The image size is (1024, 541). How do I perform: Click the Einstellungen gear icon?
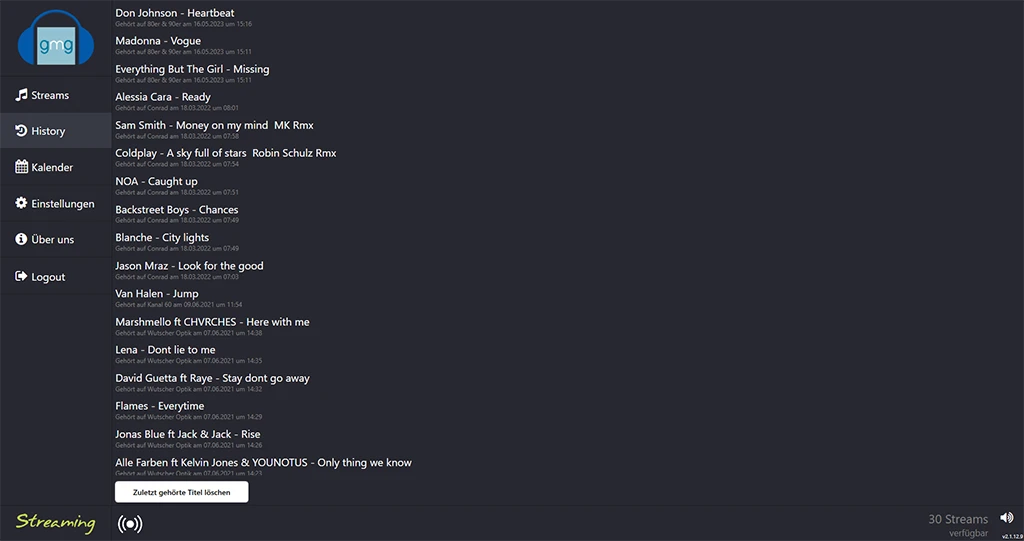(21, 203)
